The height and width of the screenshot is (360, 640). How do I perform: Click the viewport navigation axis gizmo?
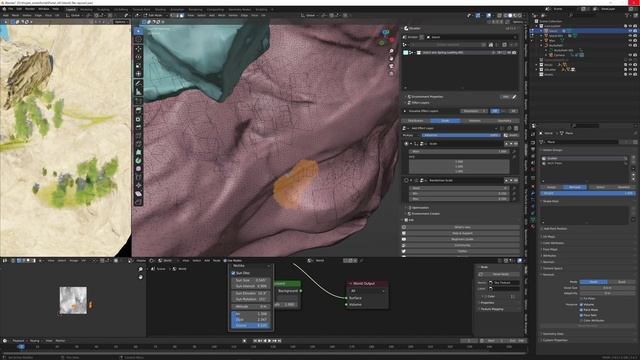[x=386, y=37]
